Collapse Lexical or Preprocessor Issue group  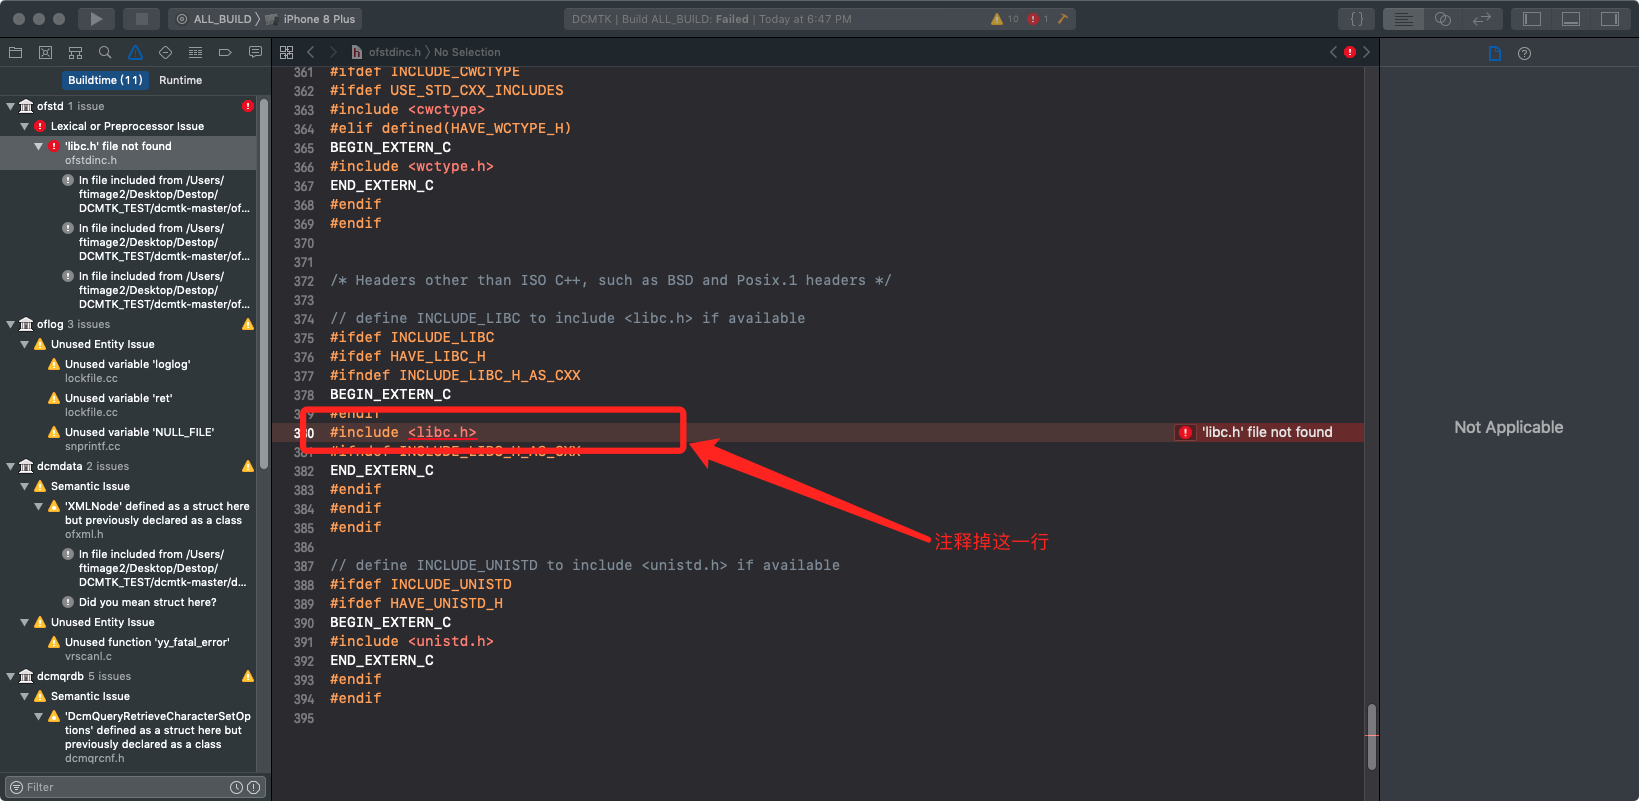[x=25, y=126]
